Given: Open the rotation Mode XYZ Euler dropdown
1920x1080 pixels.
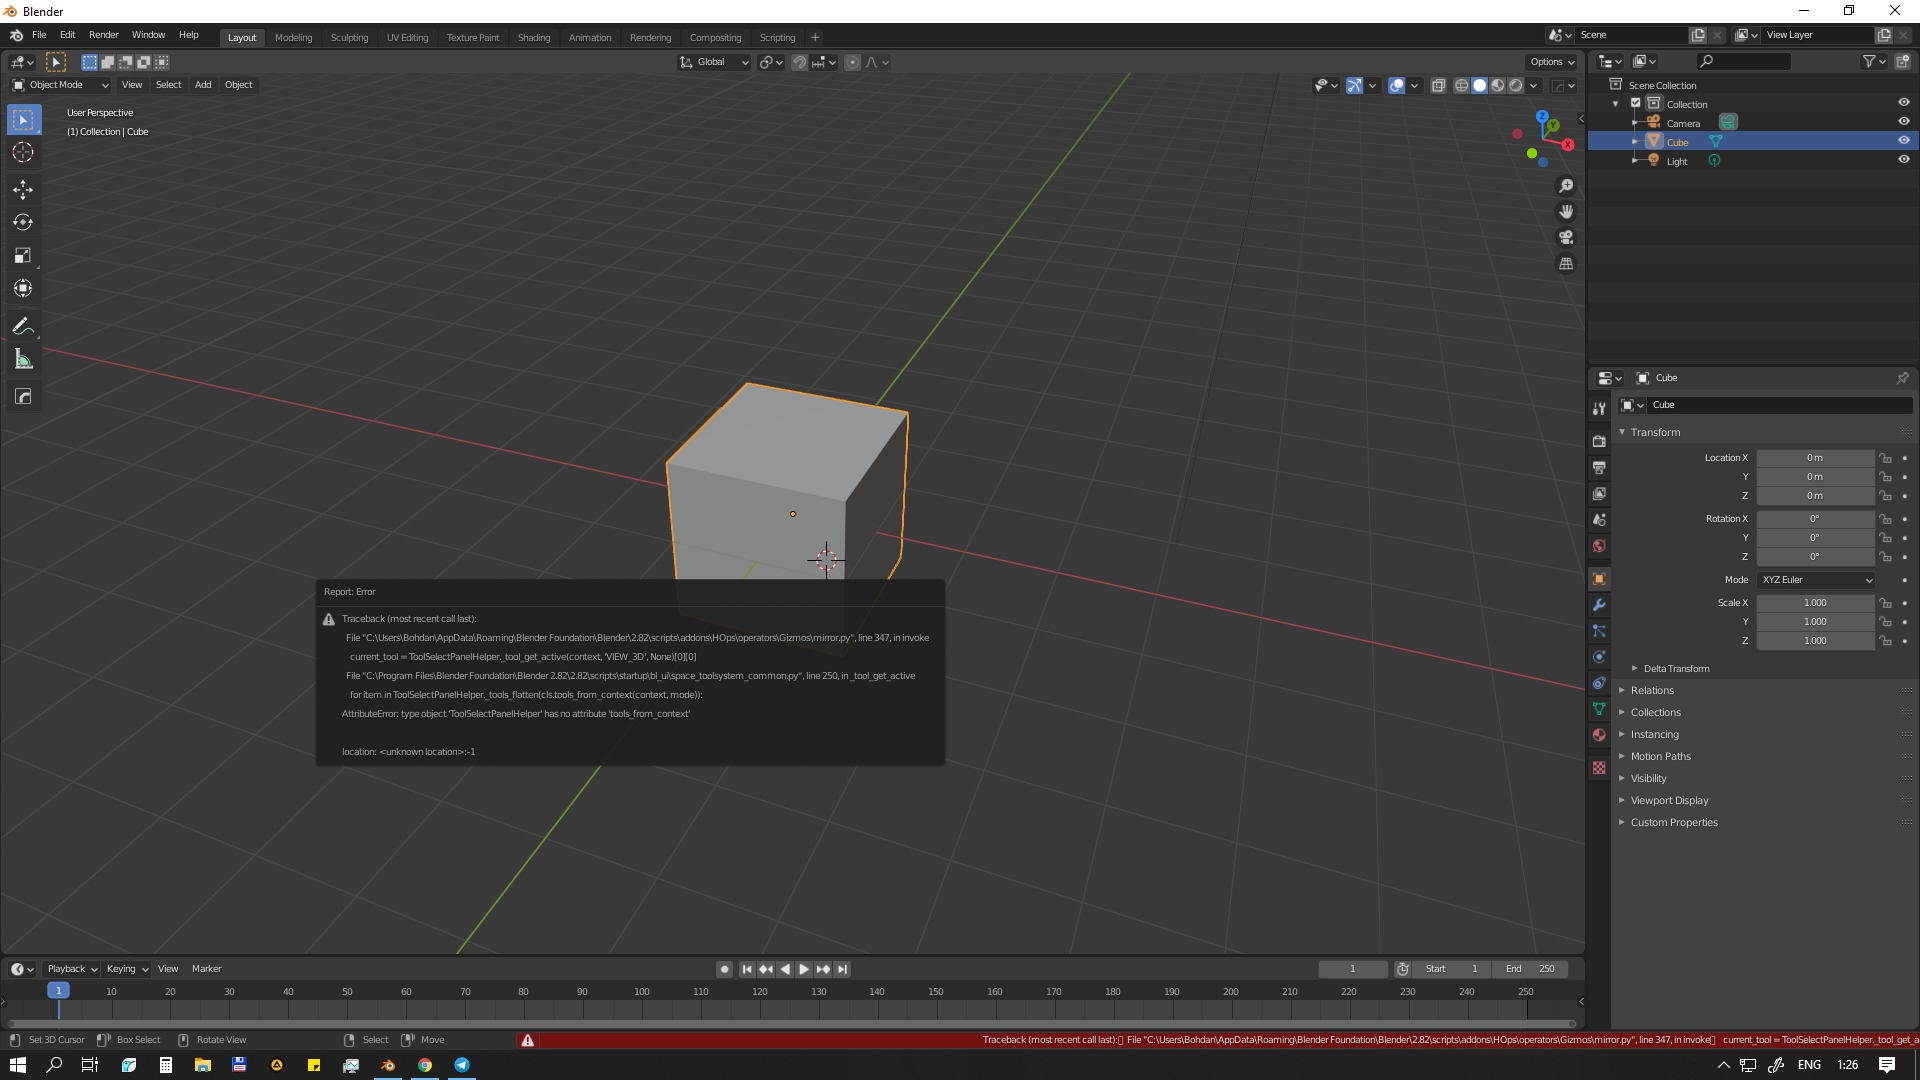Looking at the screenshot, I should click(1816, 580).
